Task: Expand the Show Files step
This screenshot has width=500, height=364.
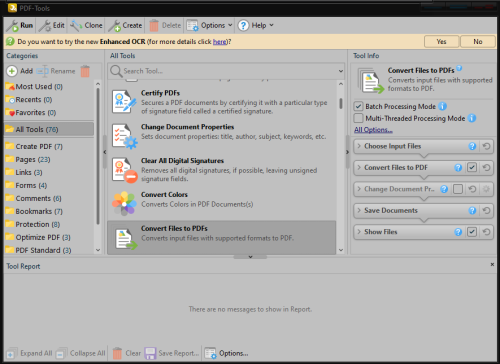Action: pyautogui.click(x=359, y=232)
